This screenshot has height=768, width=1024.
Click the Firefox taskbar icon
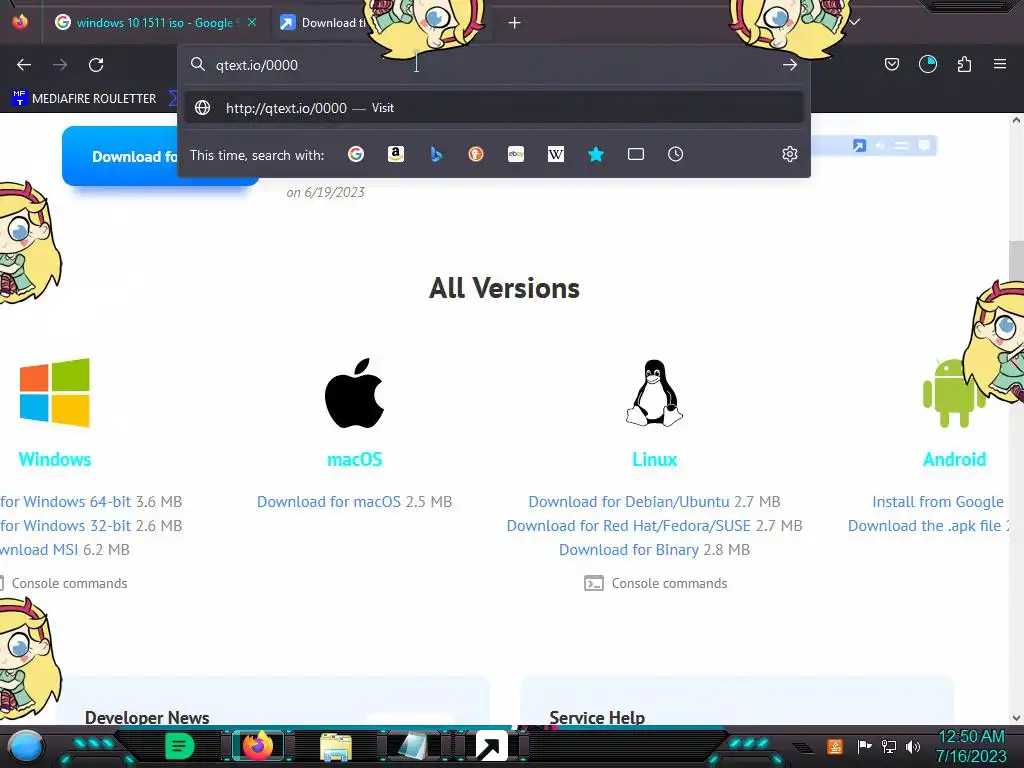tap(257, 746)
